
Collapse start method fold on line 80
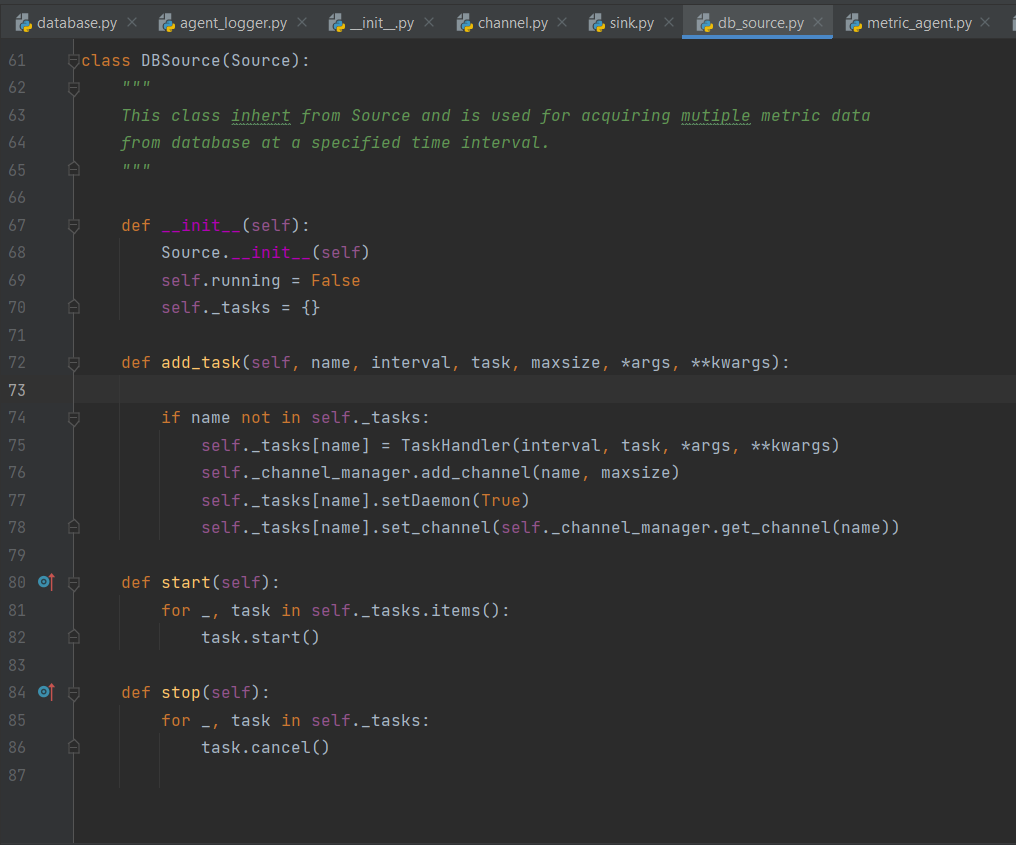(74, 583)
